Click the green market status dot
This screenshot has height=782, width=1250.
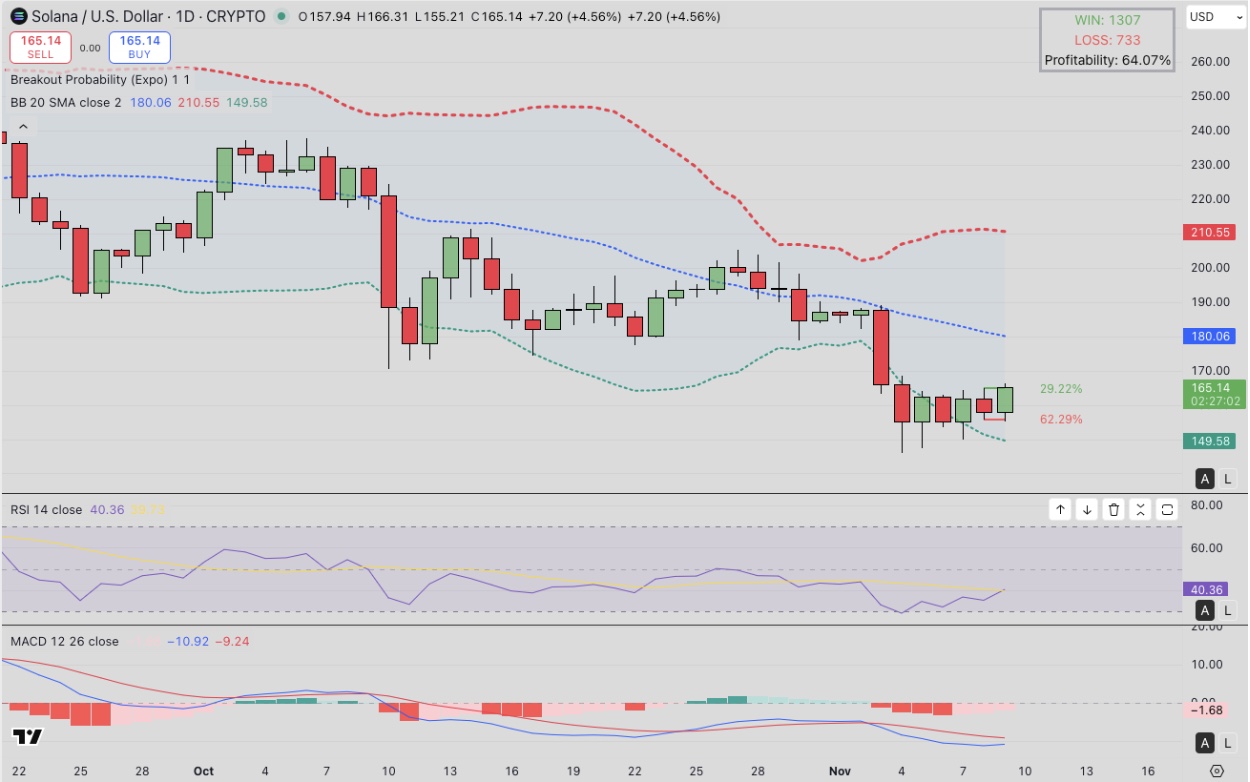click(x=280, y=16)
